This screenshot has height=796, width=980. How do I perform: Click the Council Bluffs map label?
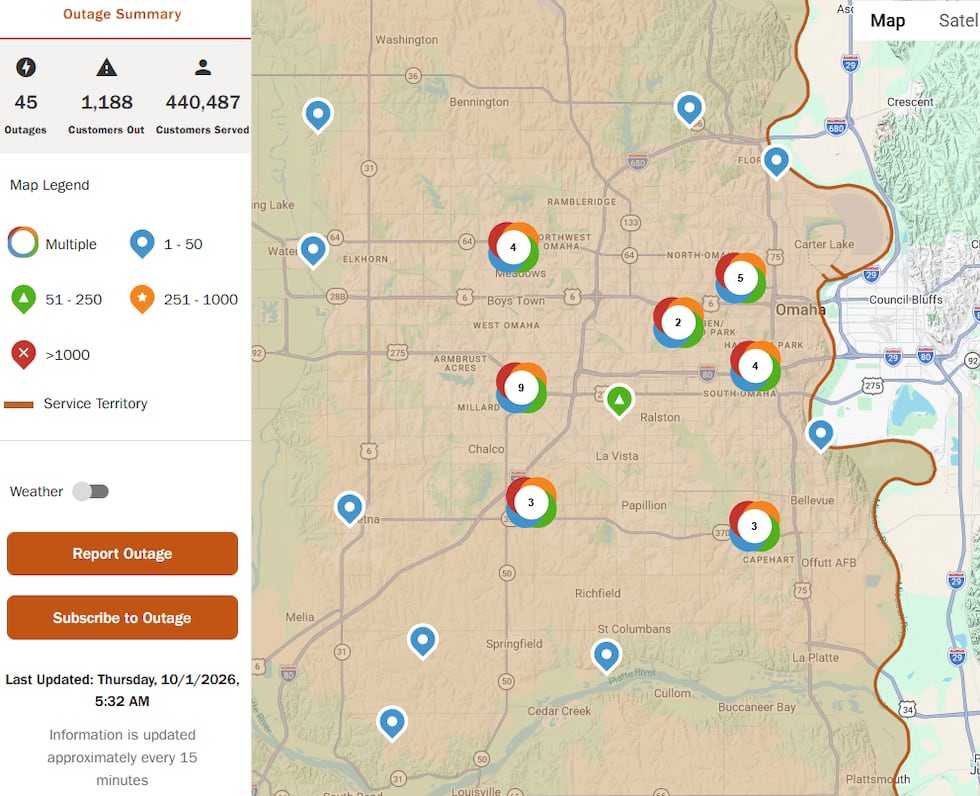[906, 300]
